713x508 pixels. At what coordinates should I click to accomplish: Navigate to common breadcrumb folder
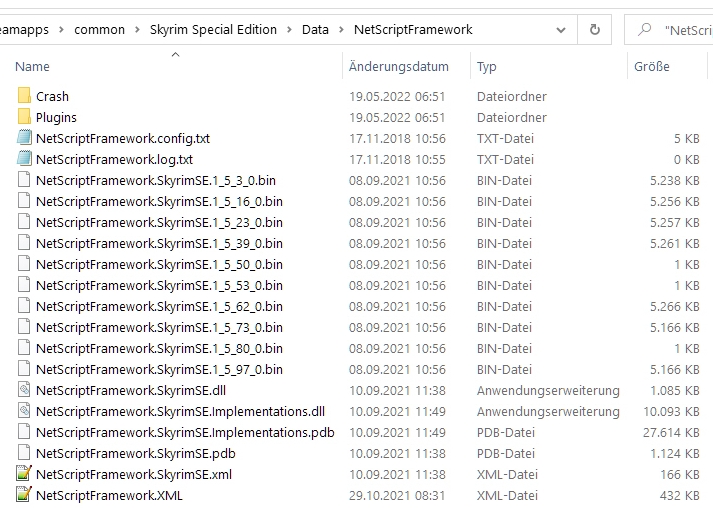99,30
